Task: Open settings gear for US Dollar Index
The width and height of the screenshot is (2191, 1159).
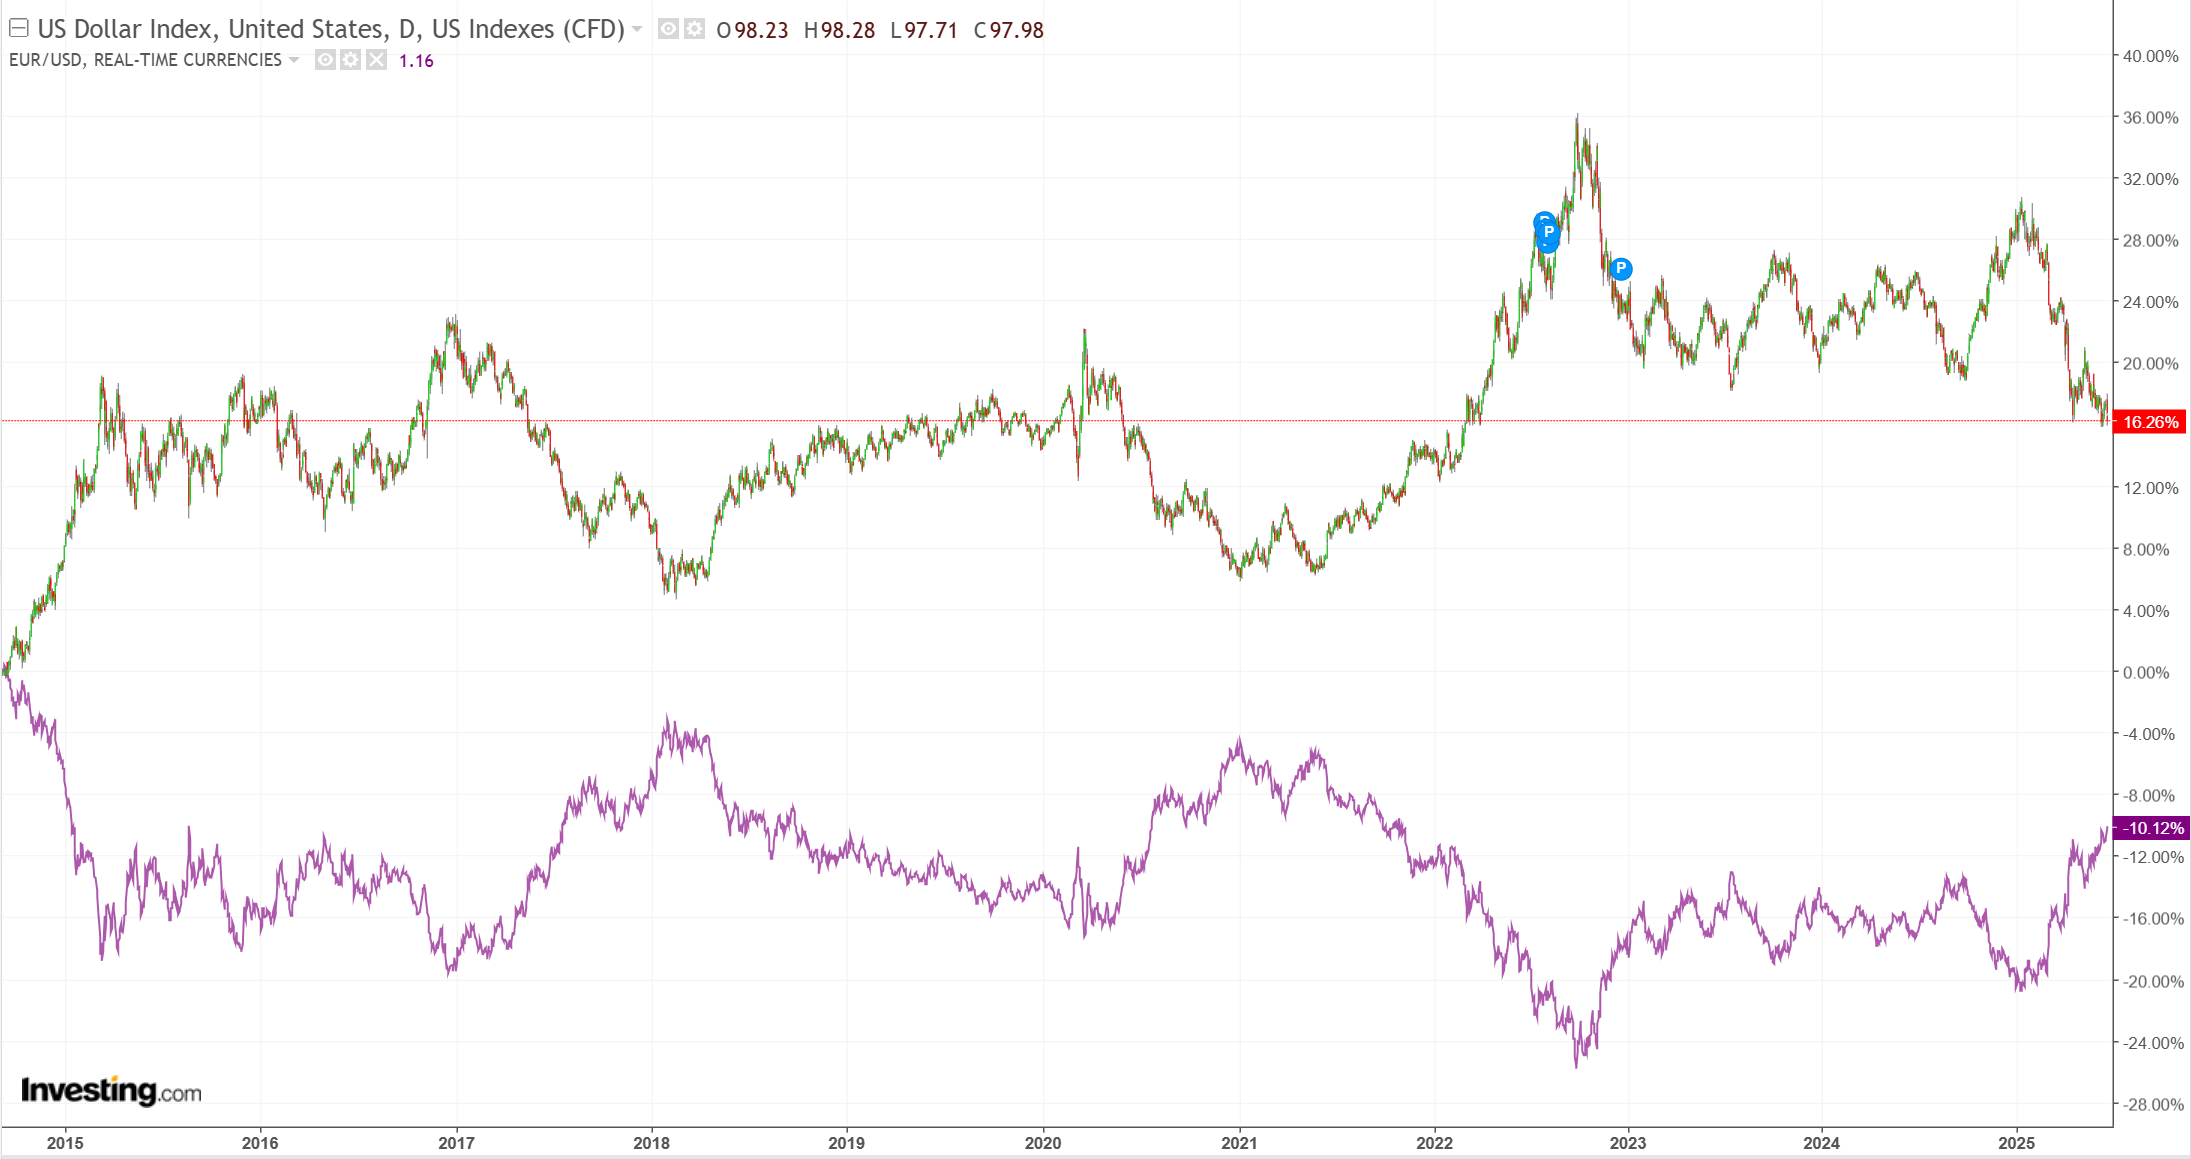Action: coord(694,29)
